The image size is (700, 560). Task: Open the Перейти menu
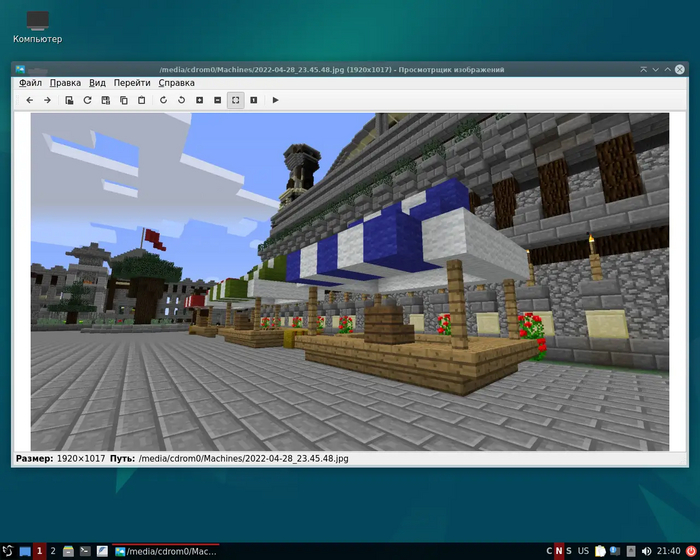pyautogui.click(x=132, y=83)
